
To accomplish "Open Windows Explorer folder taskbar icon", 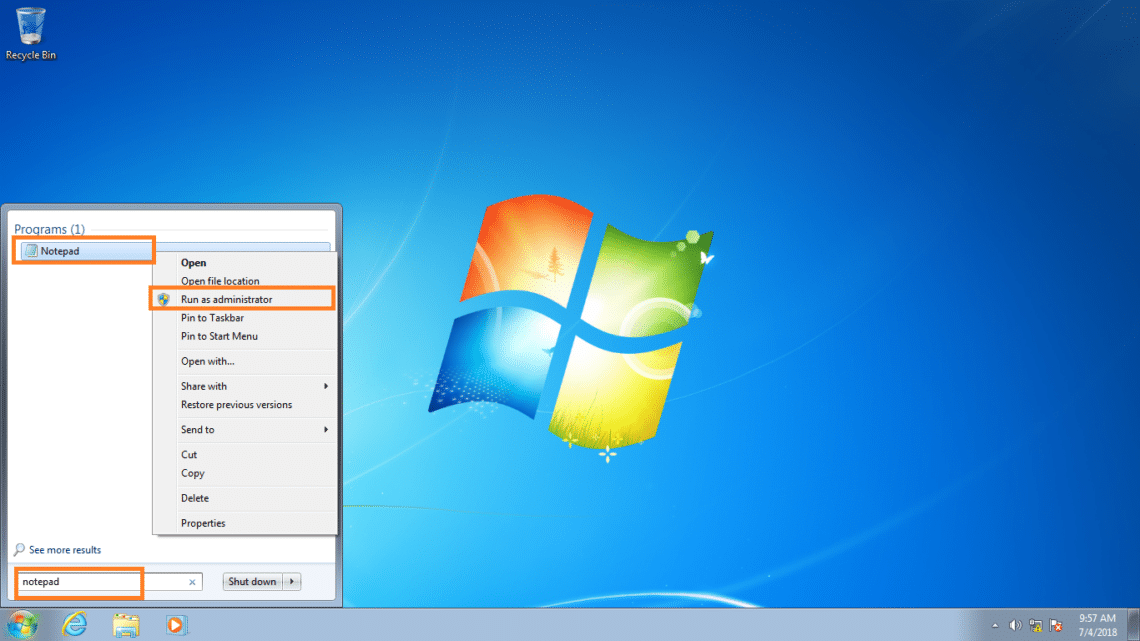I will pyautogui.click(x=126, y=625).
